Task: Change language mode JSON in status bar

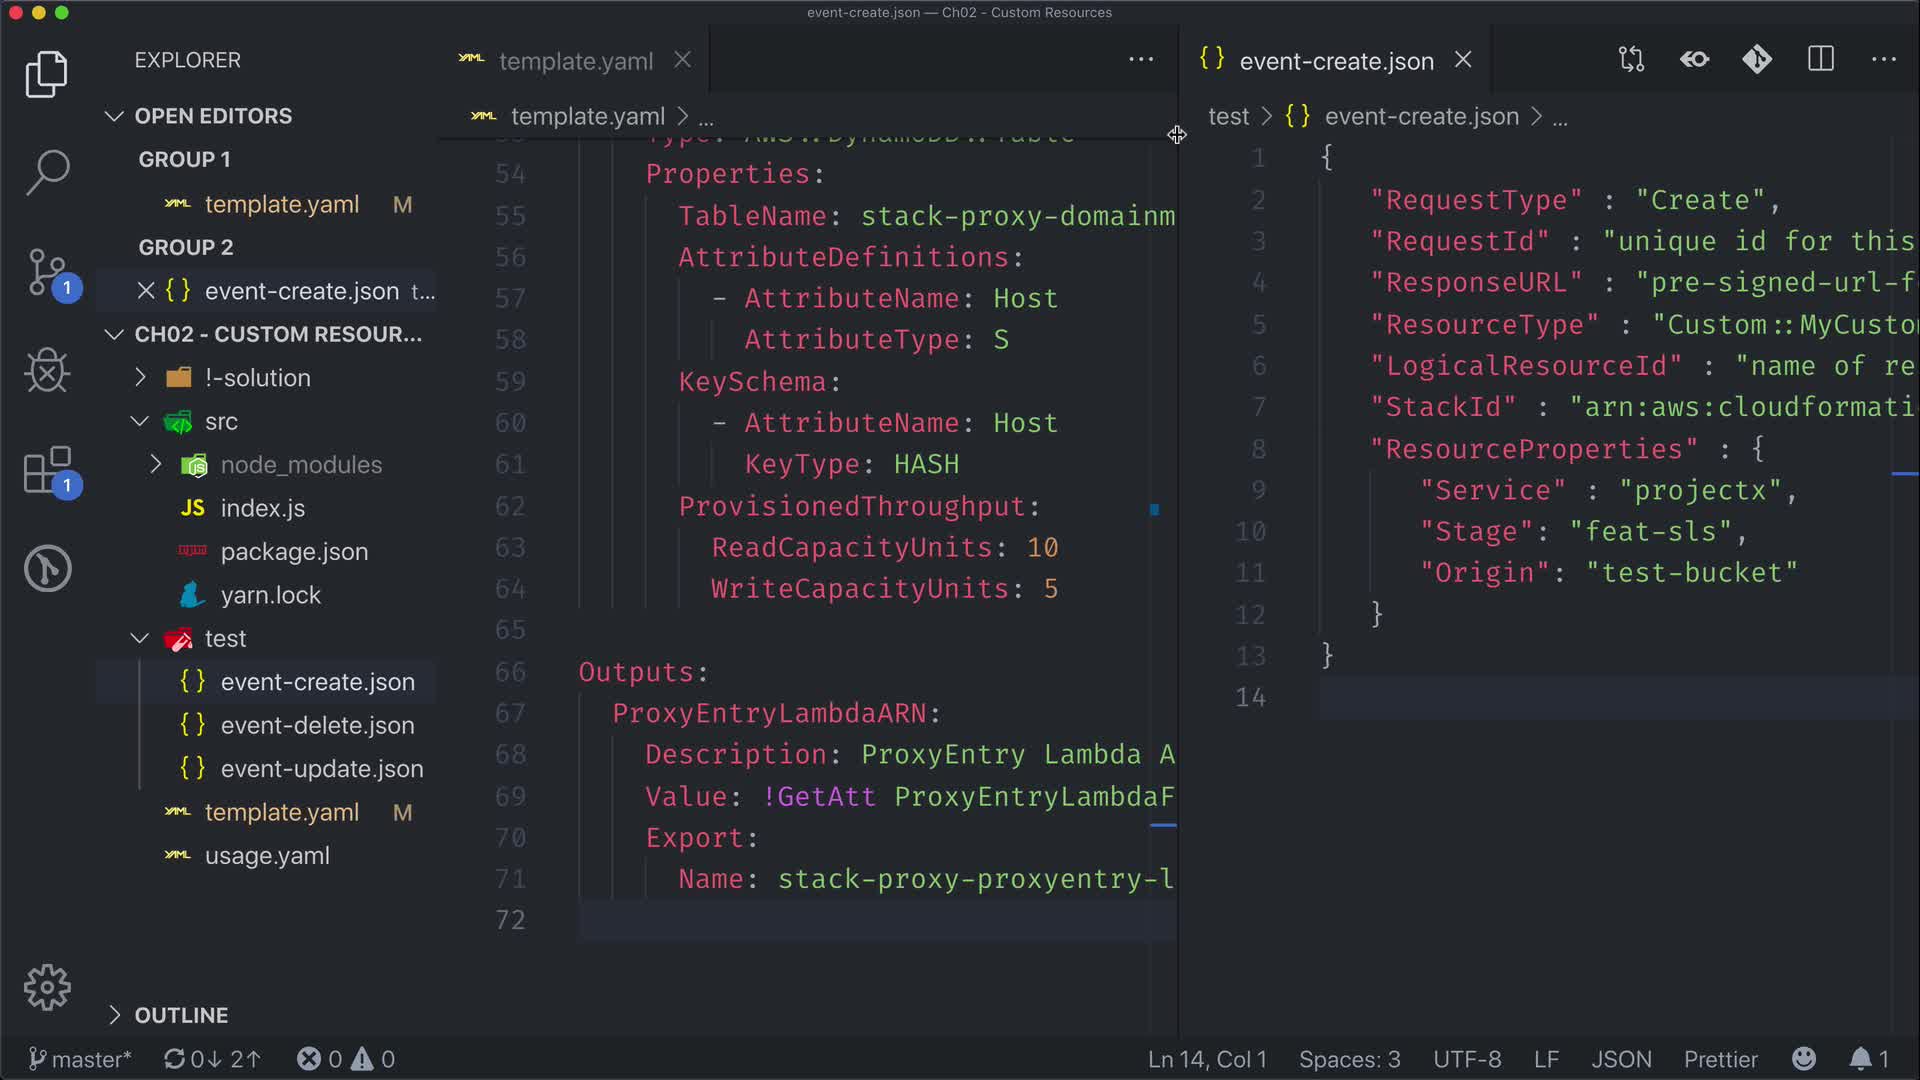Action: (x=1621, y=1059)
